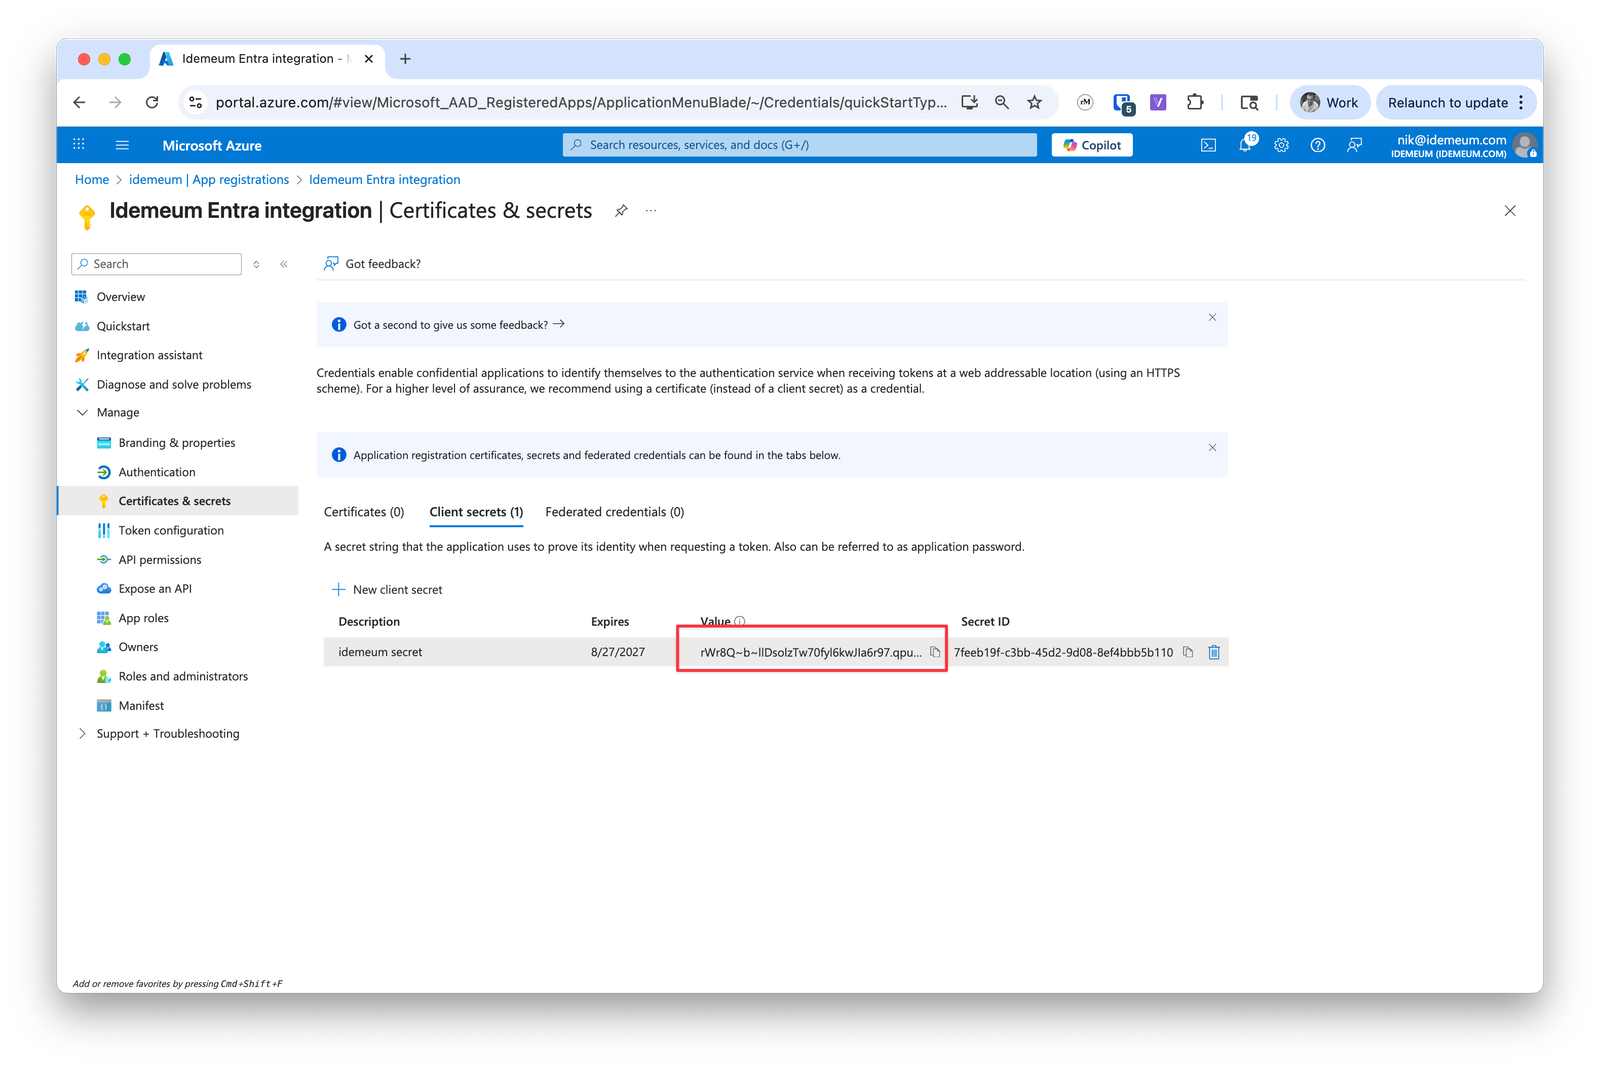Close the Certificates & secrets blade
The image size is (1600, 1068).
point(1510,211)
